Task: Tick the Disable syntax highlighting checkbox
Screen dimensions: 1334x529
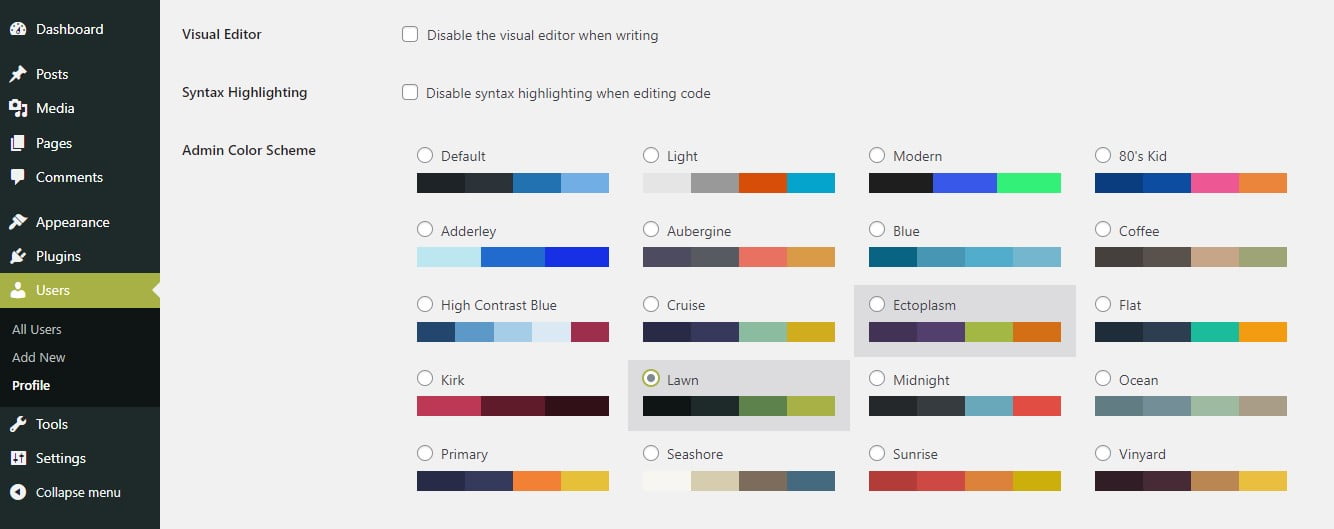Action: pyautogui.click(x=410, y=93)
